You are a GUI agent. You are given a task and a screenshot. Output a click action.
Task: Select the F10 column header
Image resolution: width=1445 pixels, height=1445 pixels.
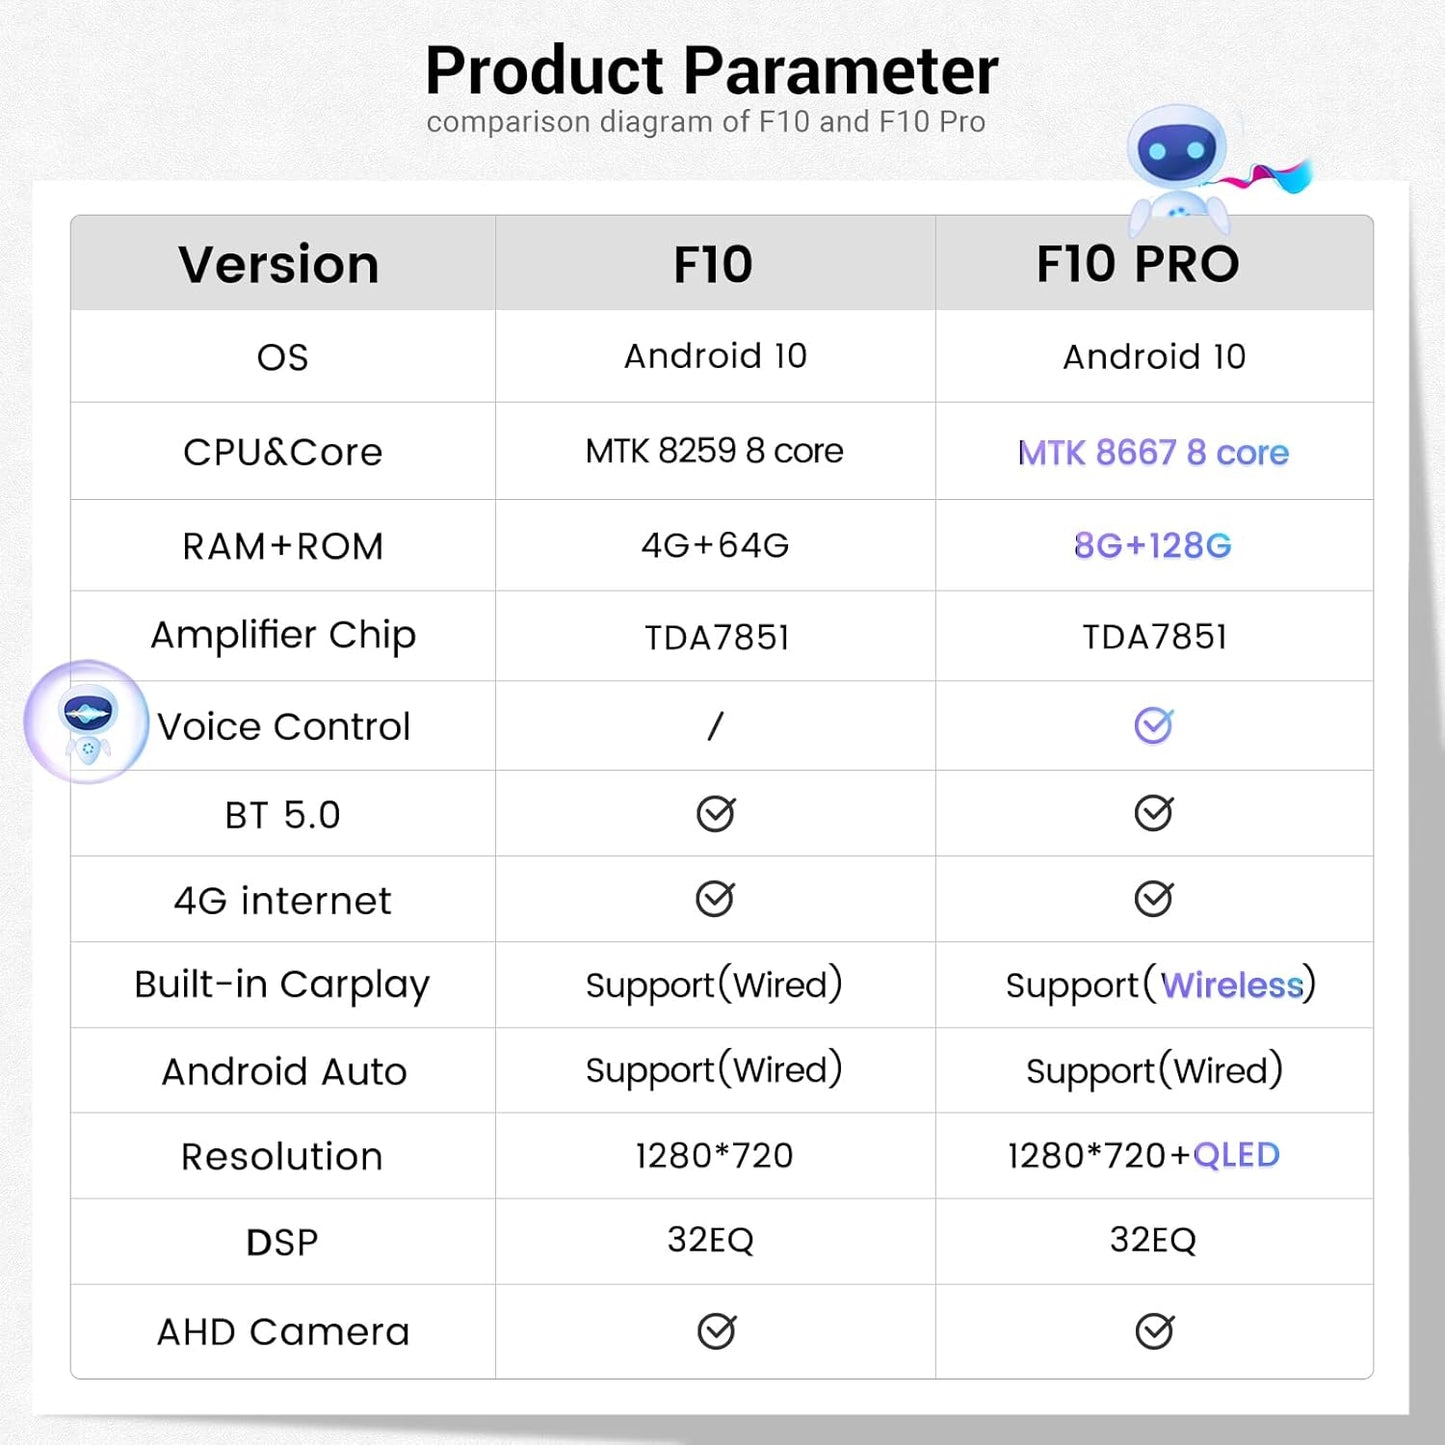coord(713,264)
